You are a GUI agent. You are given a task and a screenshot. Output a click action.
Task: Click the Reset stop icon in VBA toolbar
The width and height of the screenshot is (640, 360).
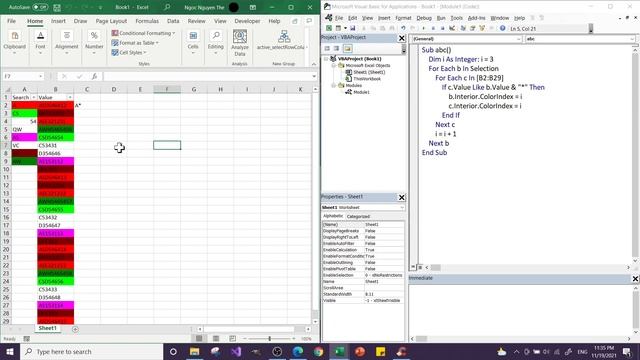pos(442,28)
